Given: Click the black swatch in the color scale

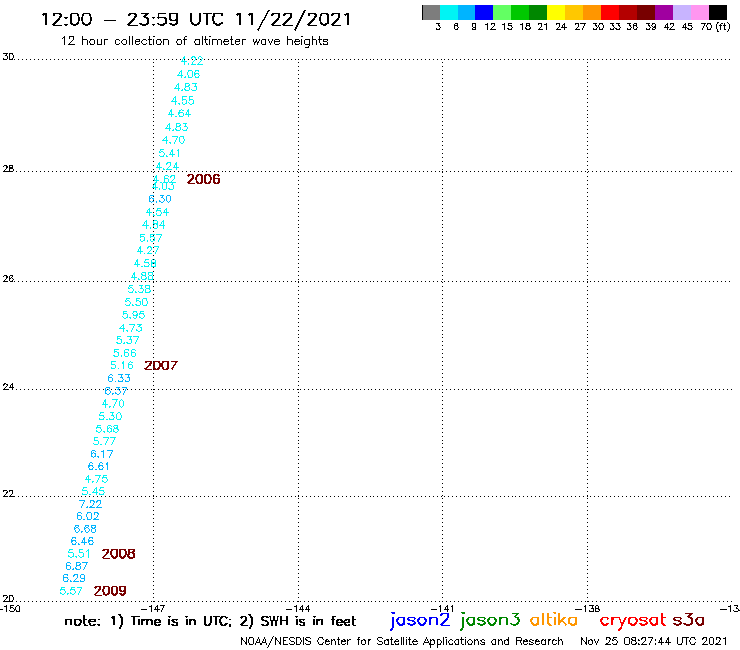Looking at the screenshot, I should (x=718, y=12).
